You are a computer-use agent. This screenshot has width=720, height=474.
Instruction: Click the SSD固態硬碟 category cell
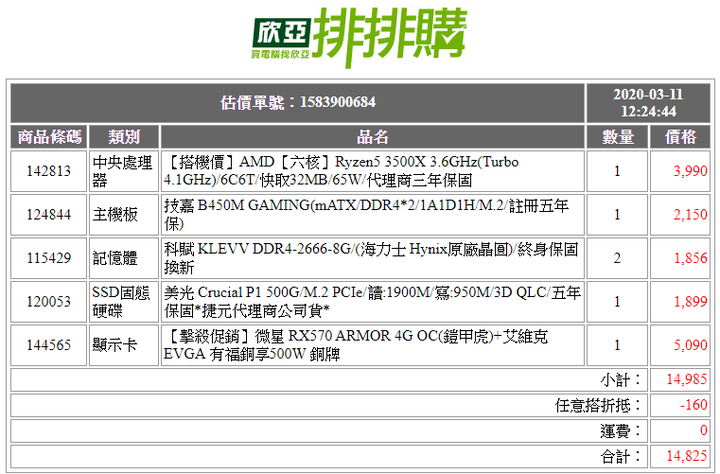pyautogui.click(x=124, y=301)
